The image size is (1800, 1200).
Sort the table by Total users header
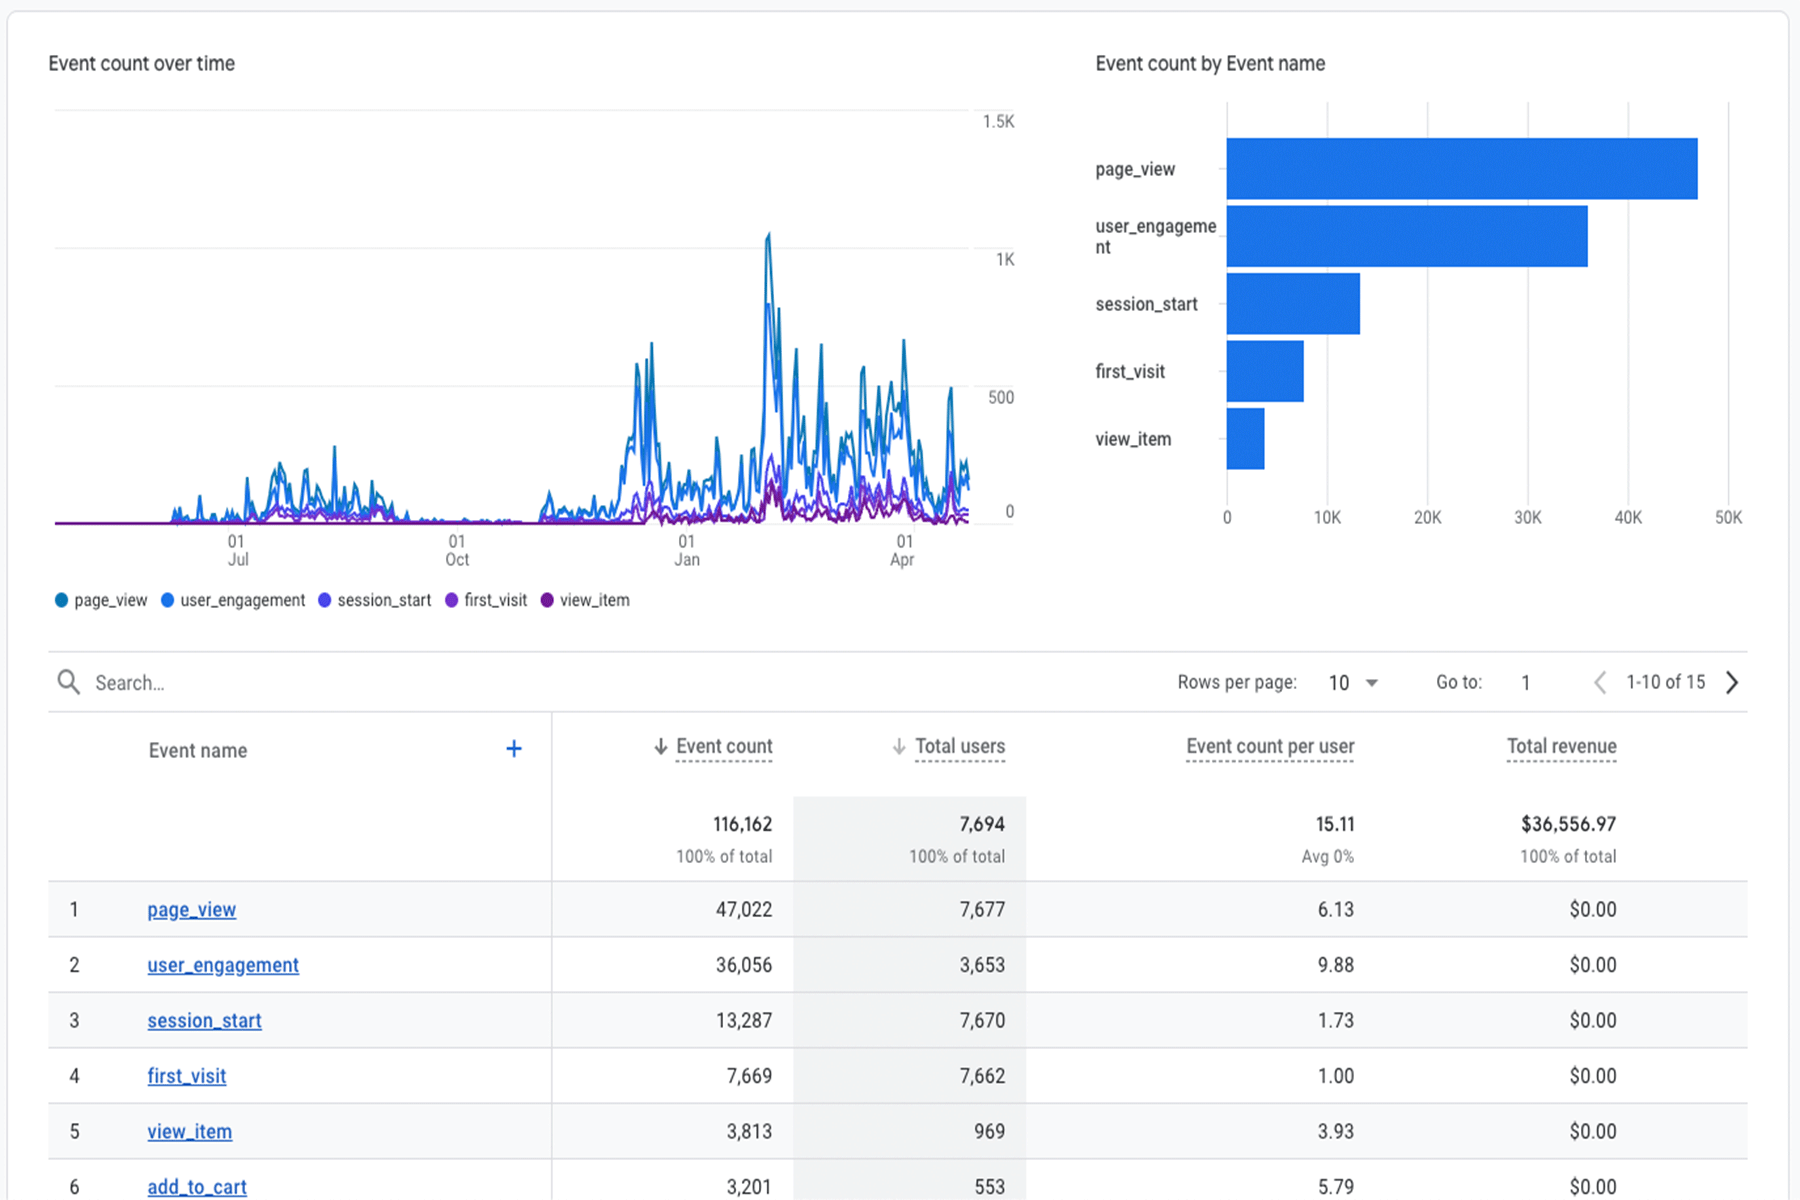pyautogui.click(x=960, y=746)
